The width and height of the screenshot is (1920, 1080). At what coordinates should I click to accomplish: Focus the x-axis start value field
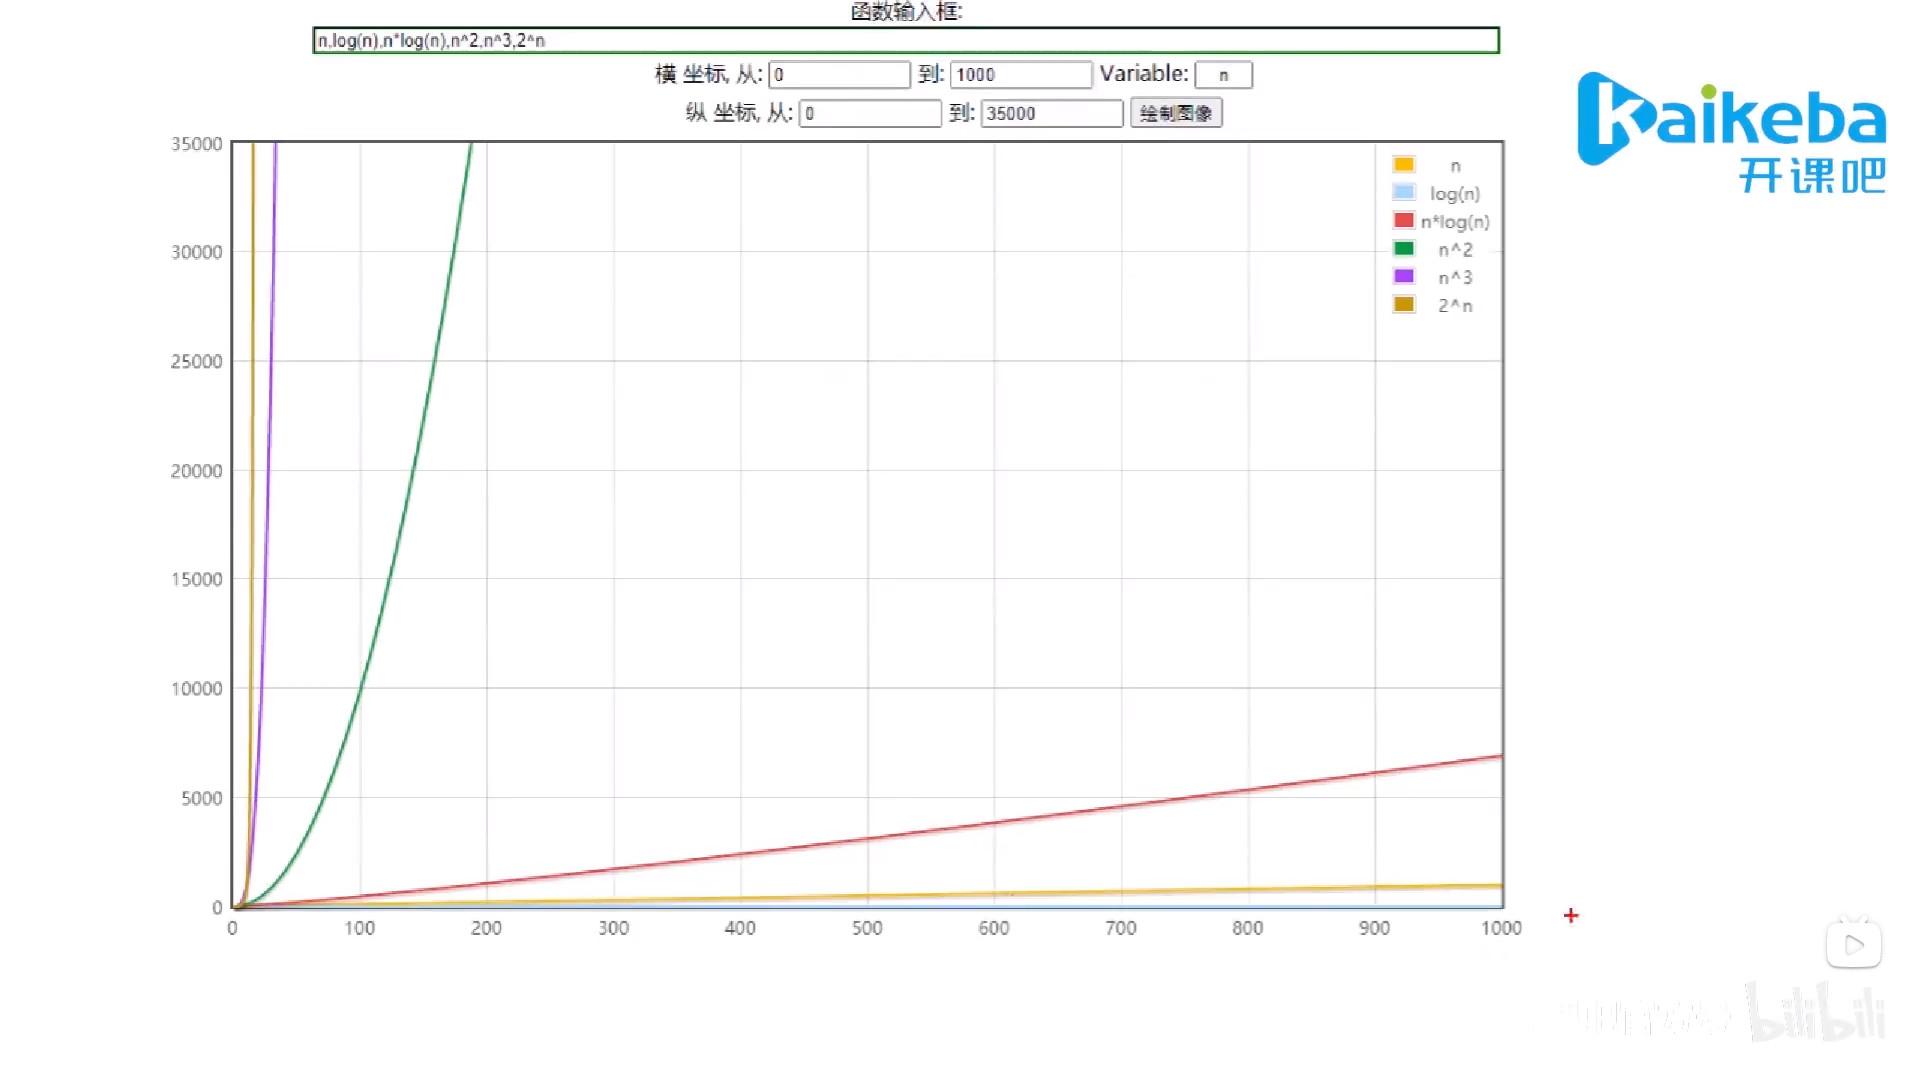point(838,75)
